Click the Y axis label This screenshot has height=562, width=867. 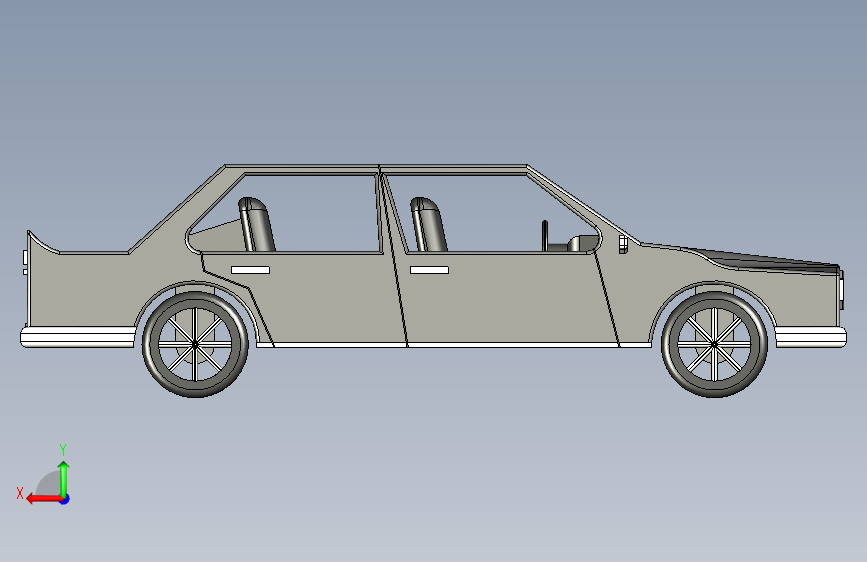click(x=63, y=449)
